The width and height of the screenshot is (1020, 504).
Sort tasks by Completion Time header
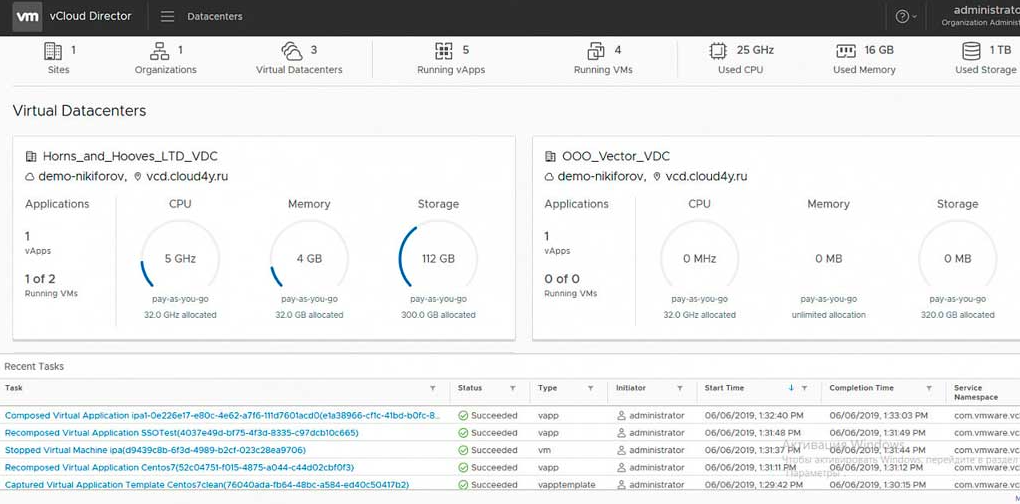(x=861, y=388)
